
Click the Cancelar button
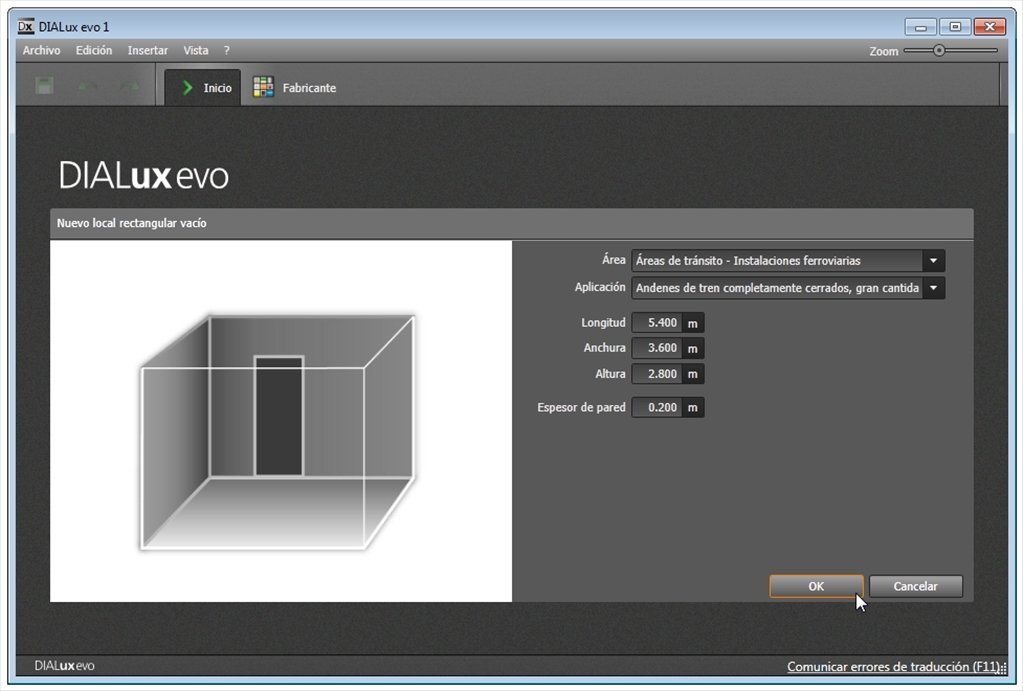pyautogui.click(x=915, y=586)
